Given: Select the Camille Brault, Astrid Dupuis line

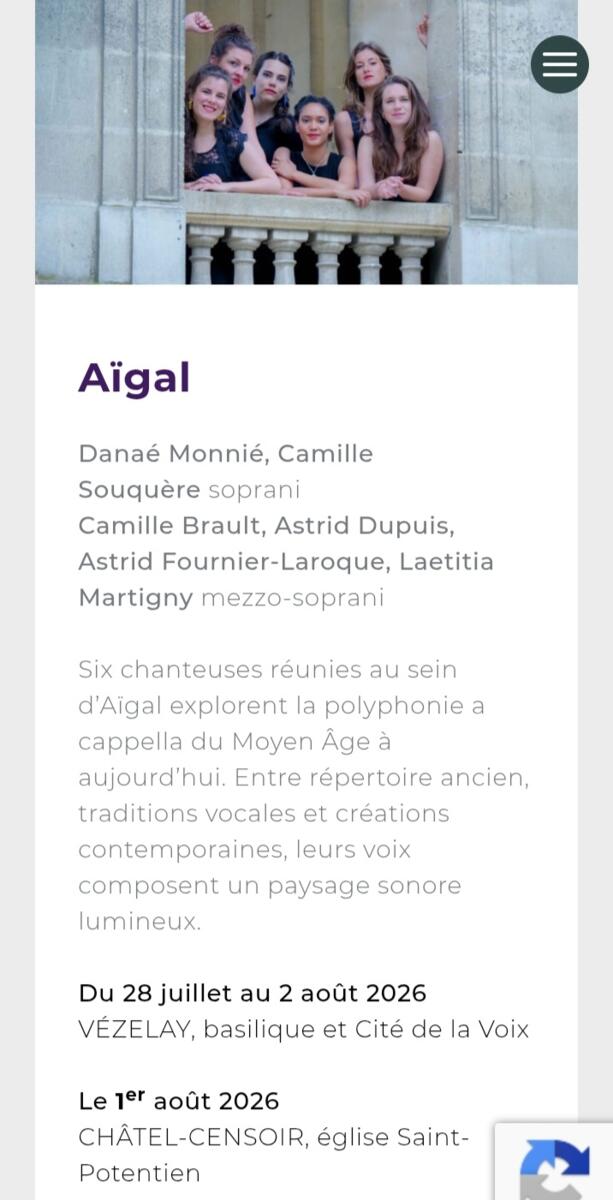Looking at the screenshot, I should (266, 526).
